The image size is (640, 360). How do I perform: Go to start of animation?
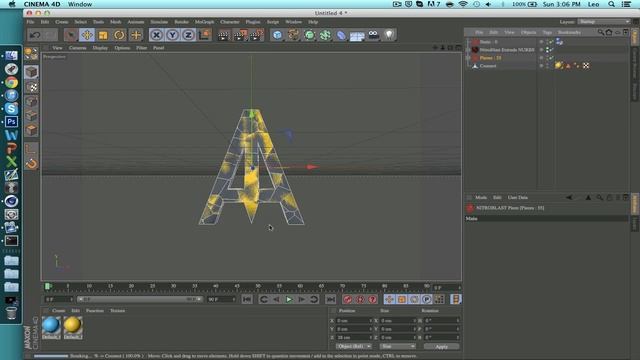pos(247,299)
